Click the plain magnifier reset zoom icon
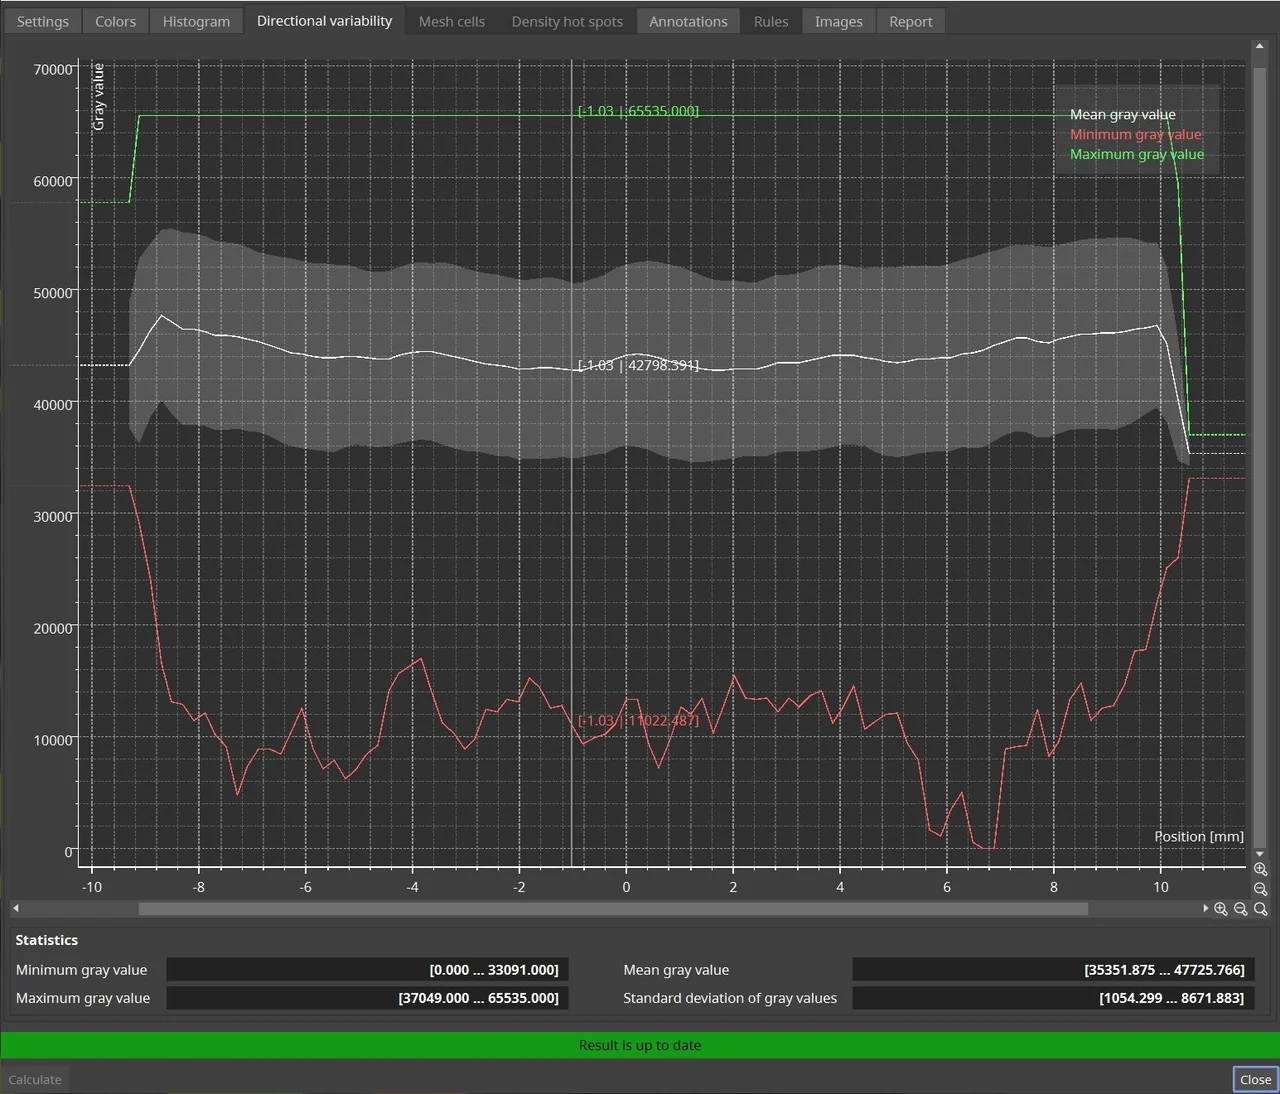 coord(1260,909)
